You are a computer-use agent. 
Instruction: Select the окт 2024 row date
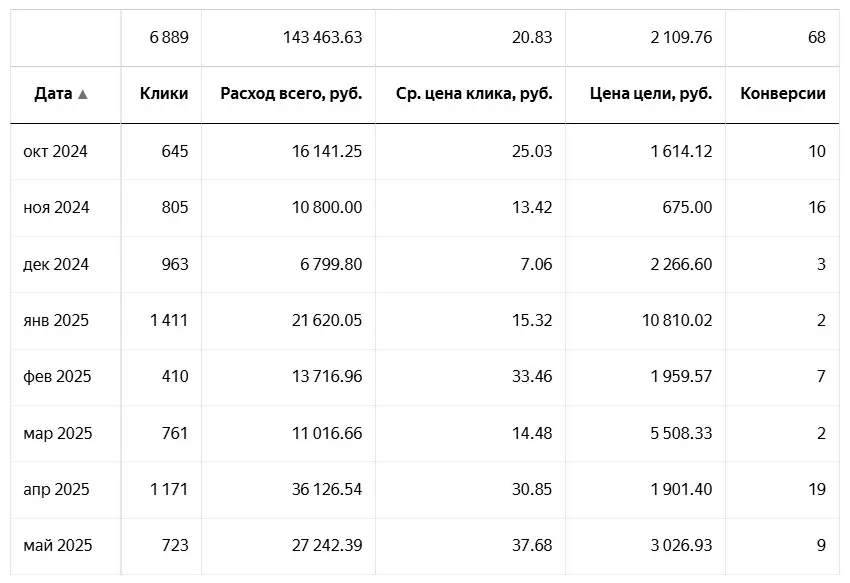pos(55,152)
